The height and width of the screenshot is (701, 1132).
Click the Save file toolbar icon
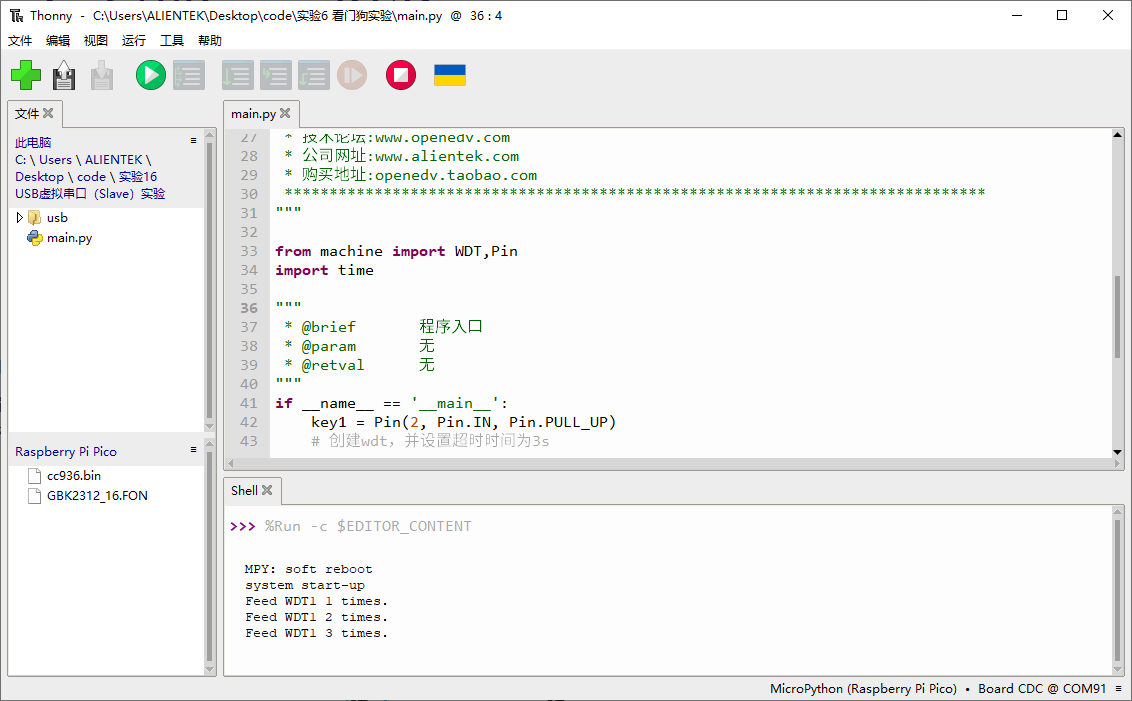[x=102, y=75]
